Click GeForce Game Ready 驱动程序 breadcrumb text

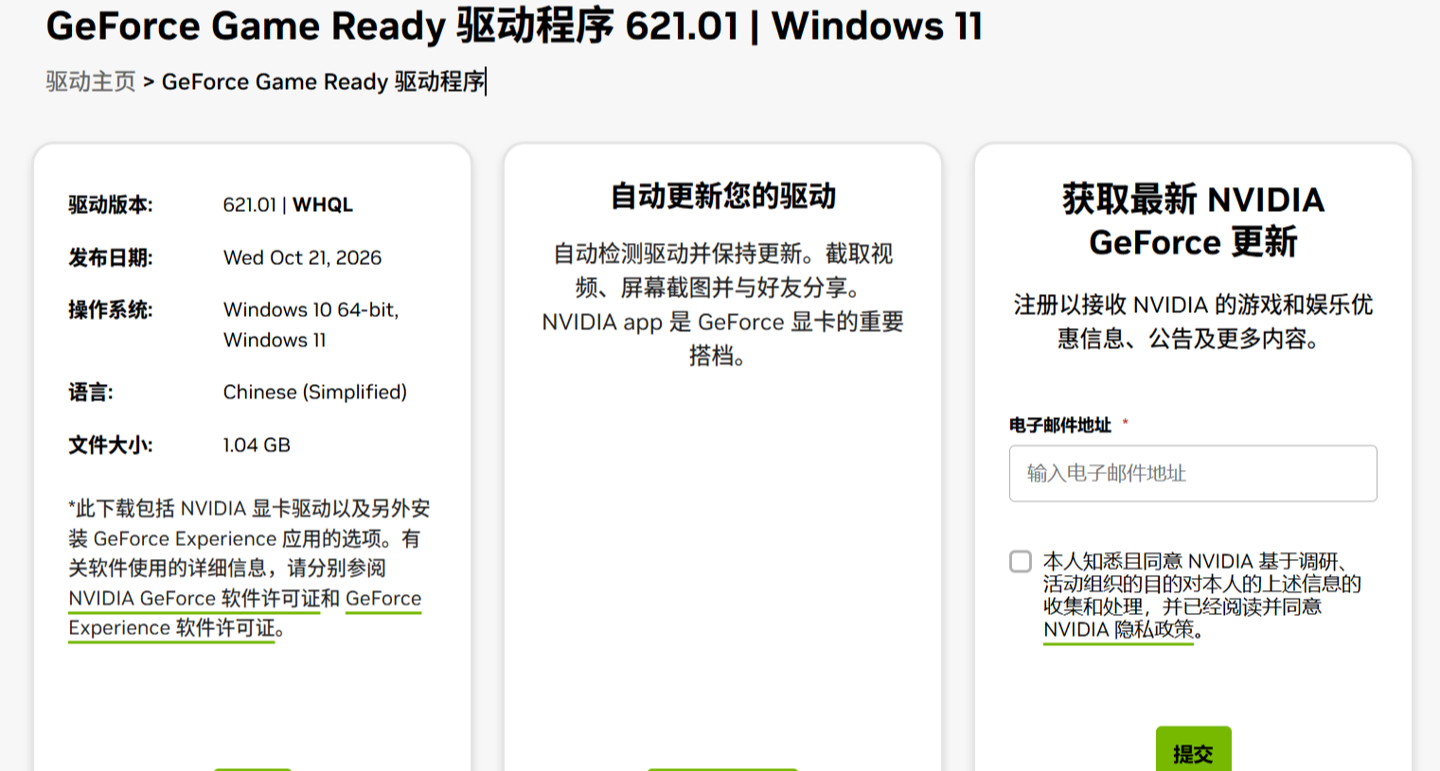(323, 81)
